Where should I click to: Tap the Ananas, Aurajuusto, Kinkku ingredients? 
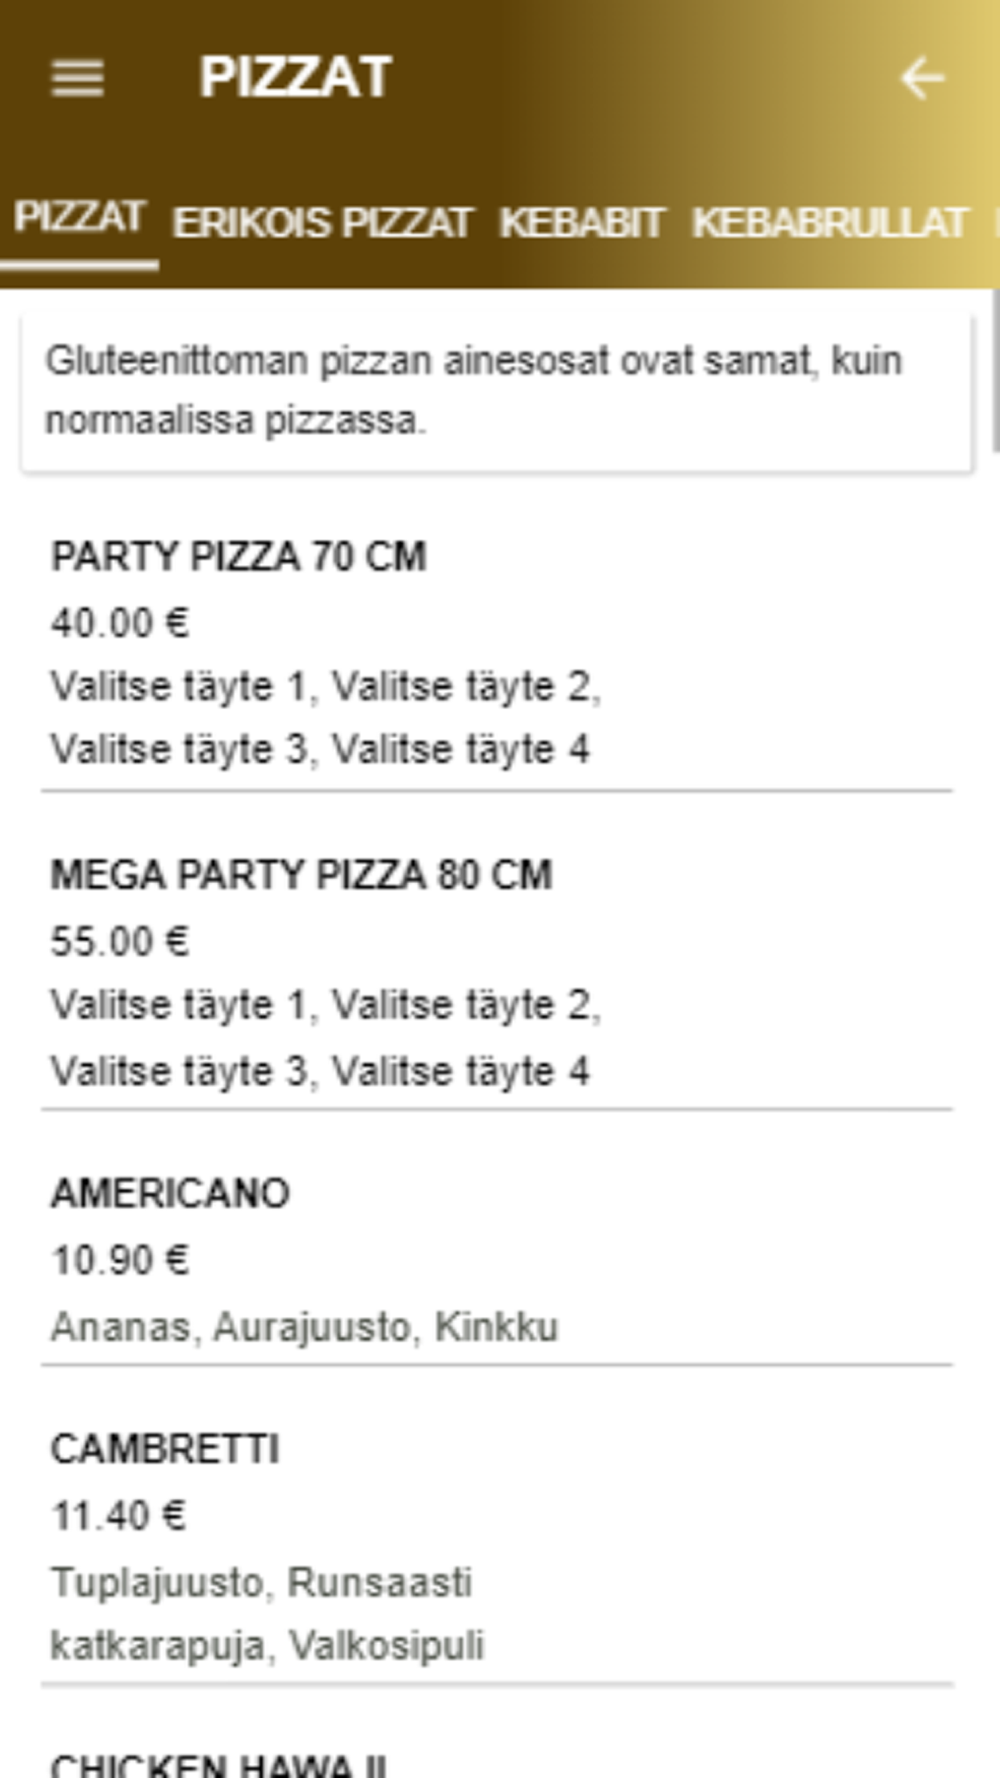(x=305, y=1327)
